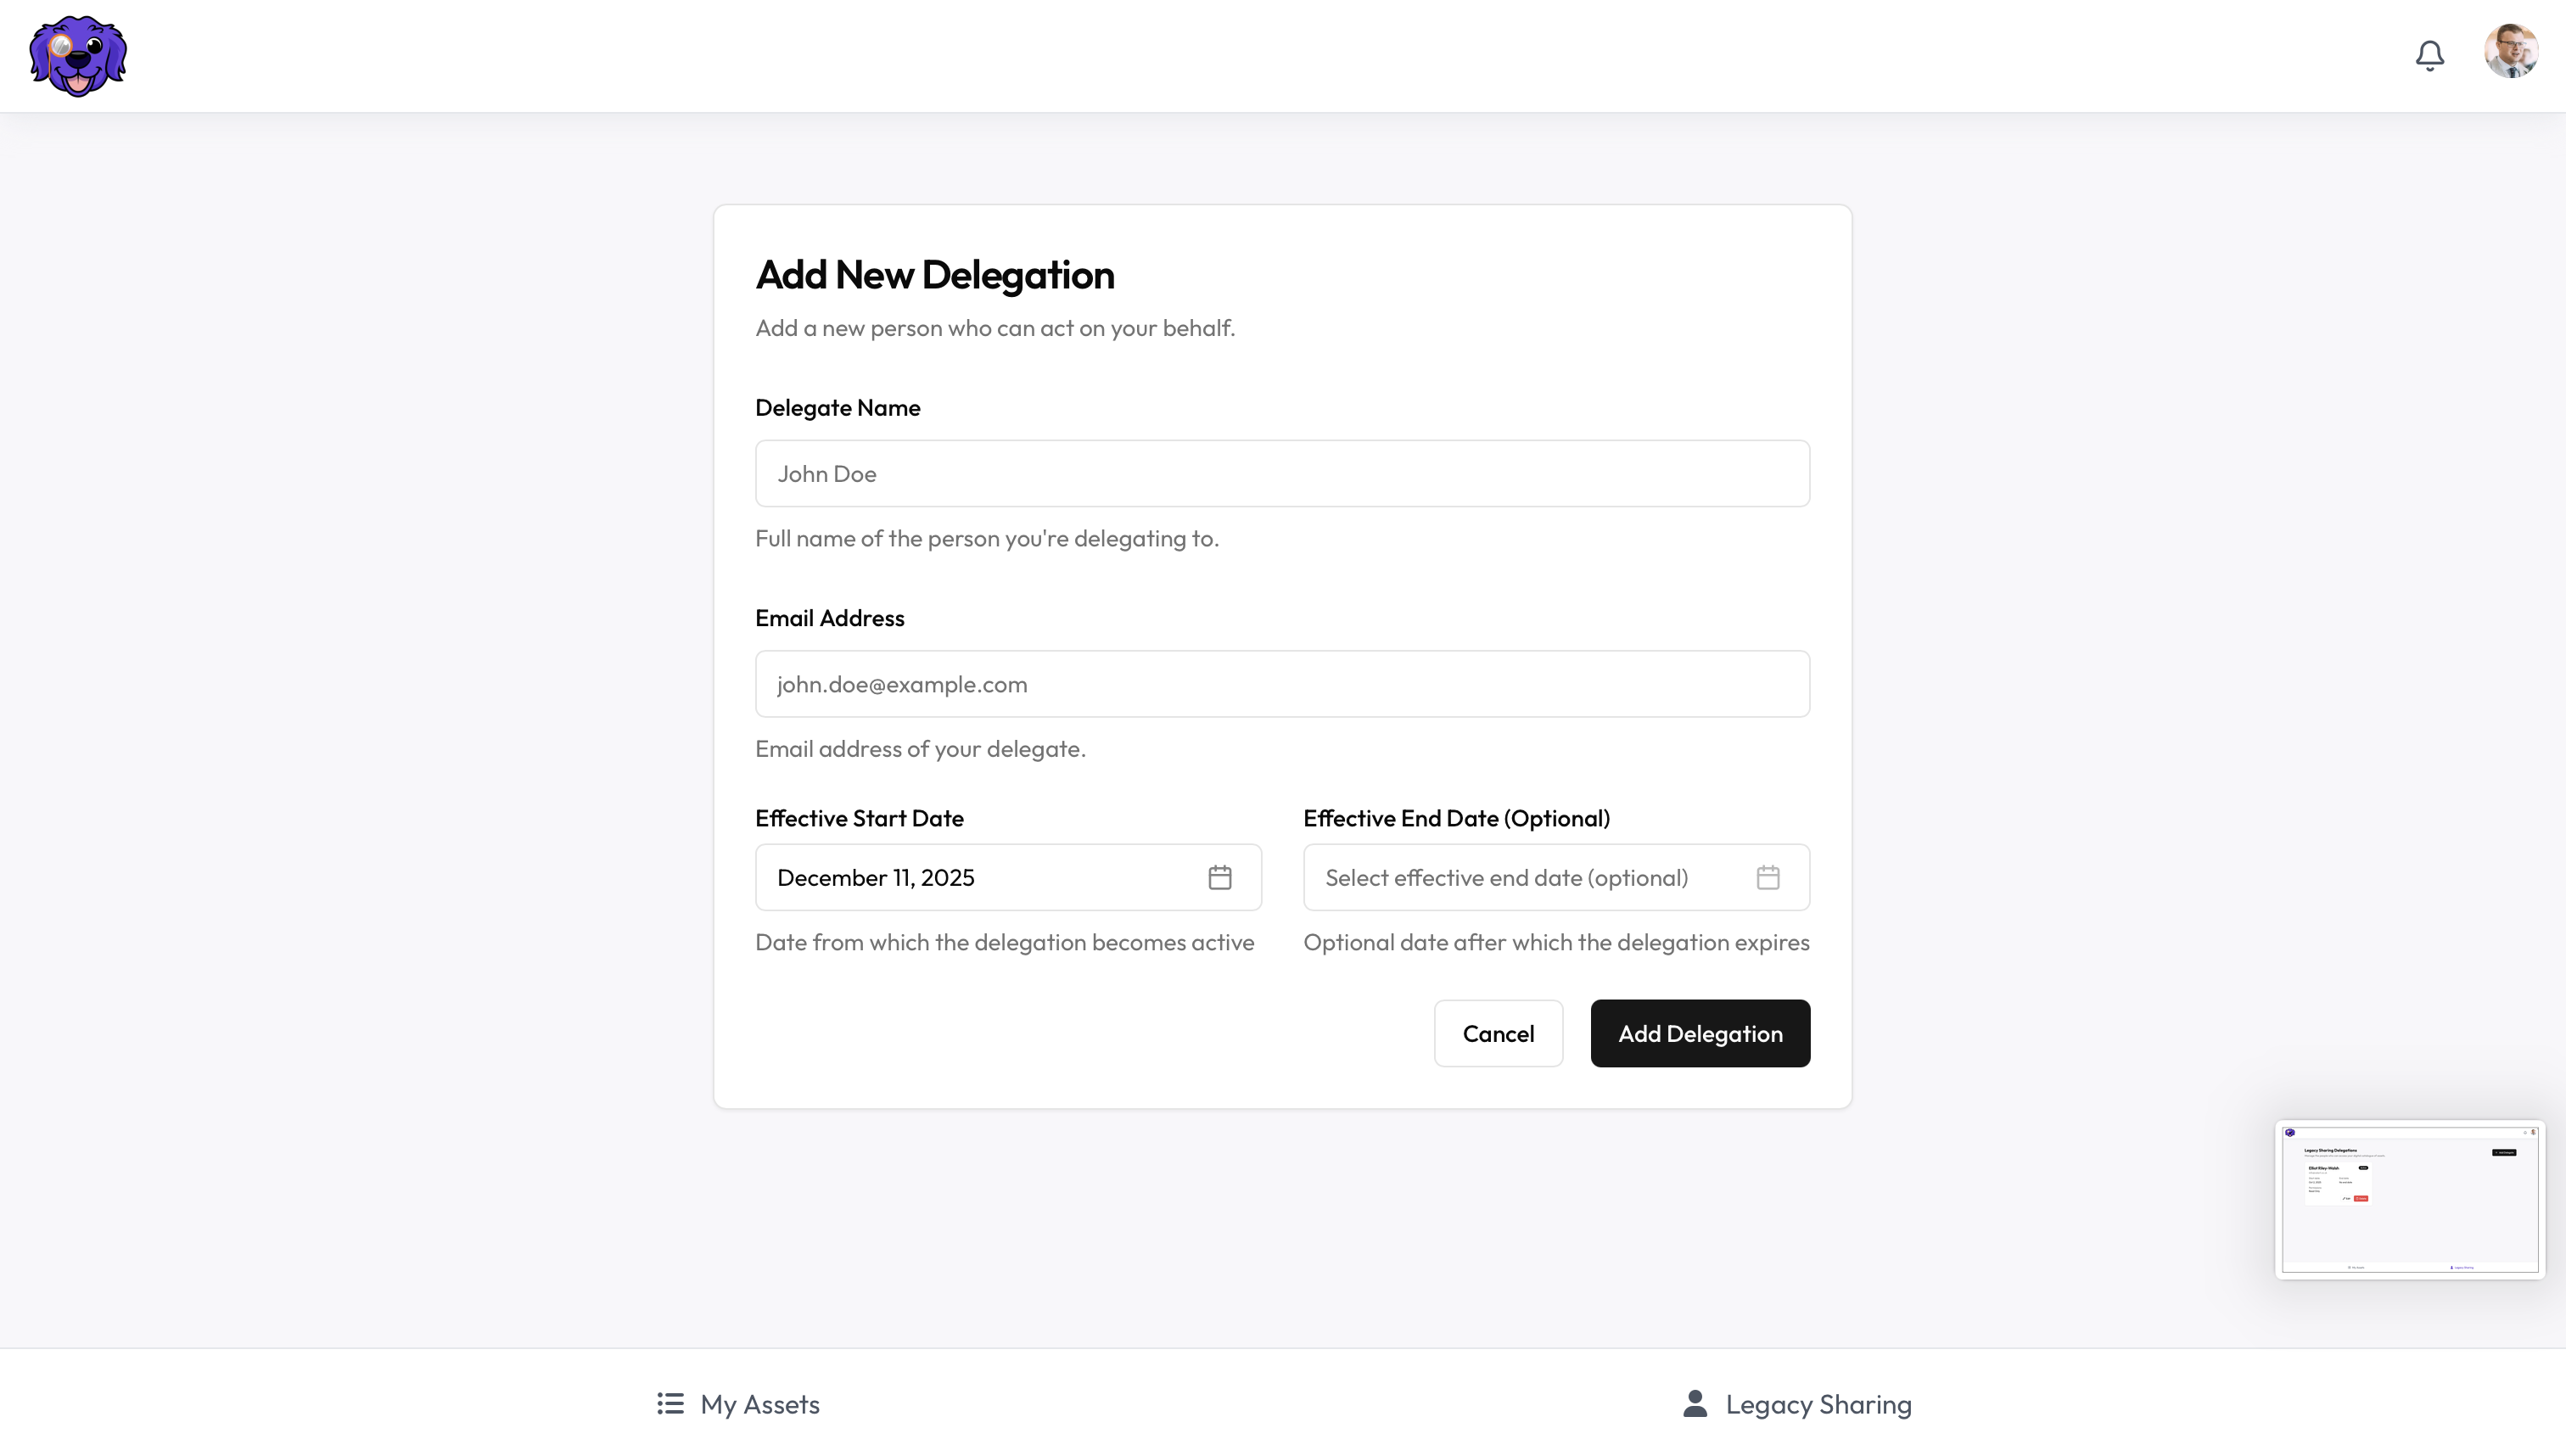Image resolution: width=2566 pixels, height=1456 pixels.
Task: Click the person icon beside Legacy Sharing
Action: (1694, 1403)
